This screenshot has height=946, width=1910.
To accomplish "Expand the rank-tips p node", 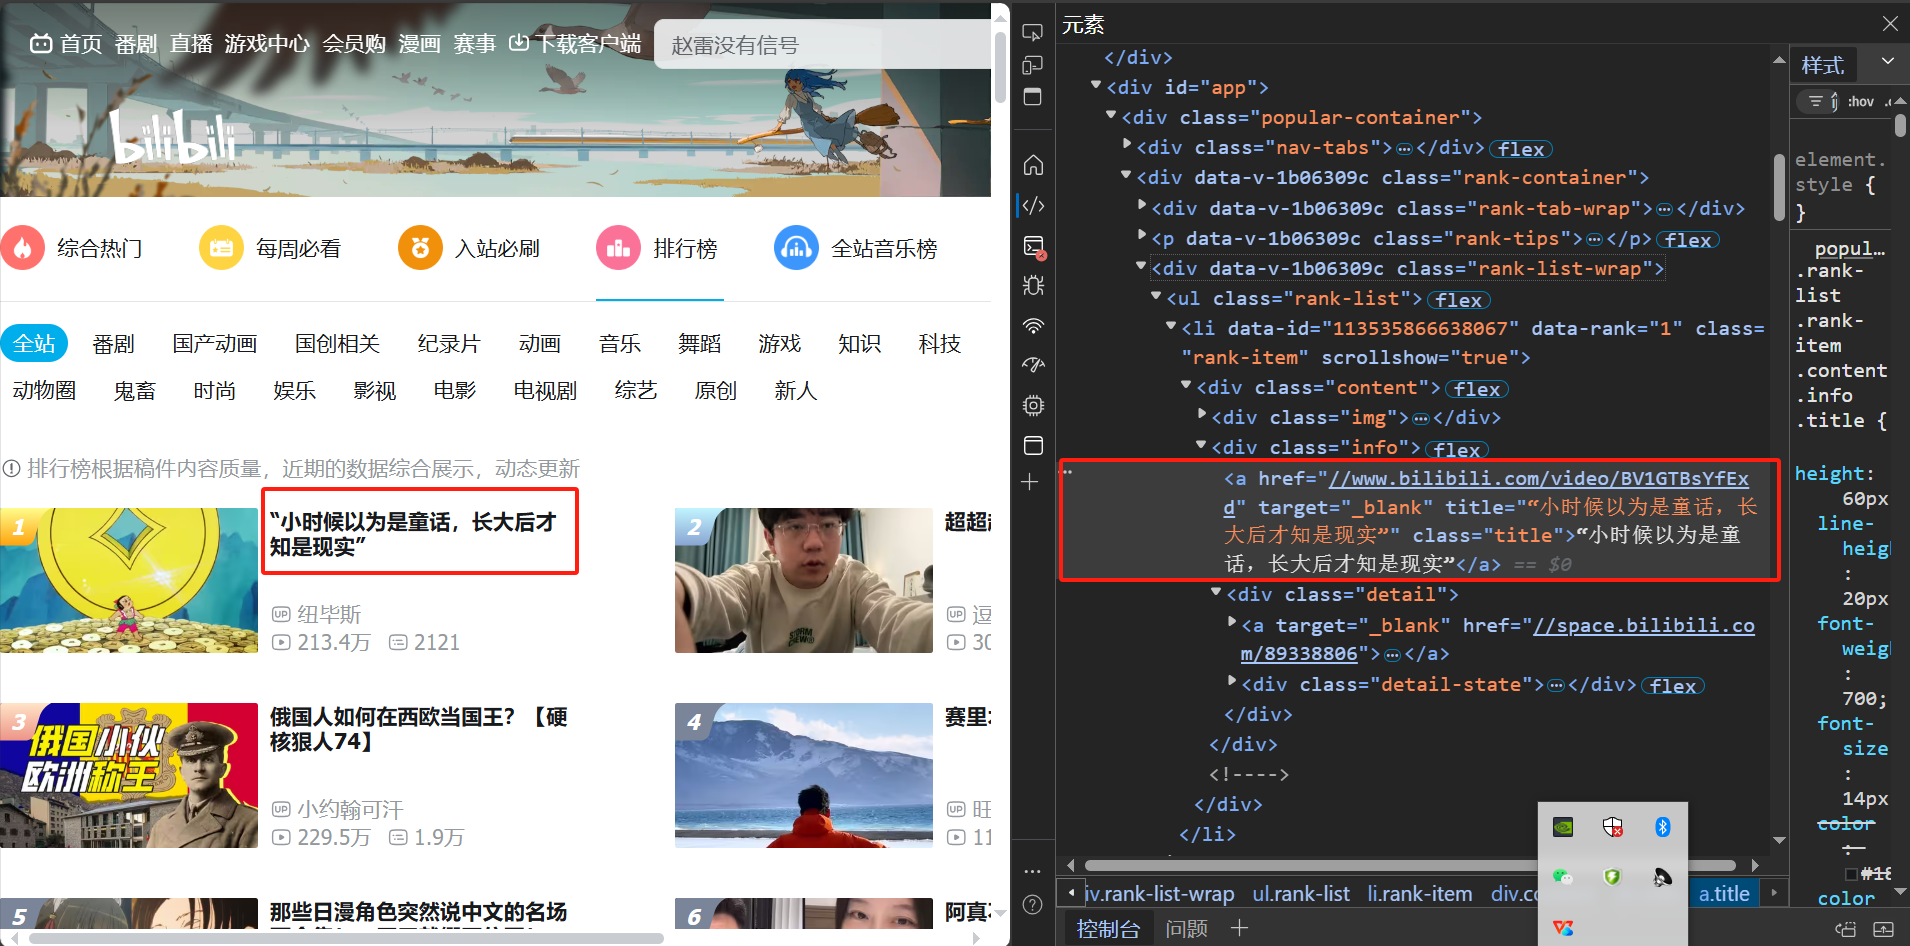I will pyautogui.click(x=1142, y=237).
